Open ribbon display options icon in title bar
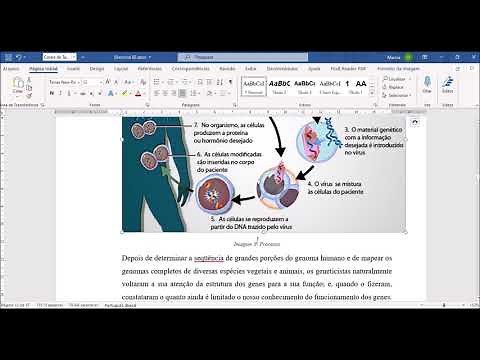This screenshot has height=360, width=480. click(x=425, y=57)
